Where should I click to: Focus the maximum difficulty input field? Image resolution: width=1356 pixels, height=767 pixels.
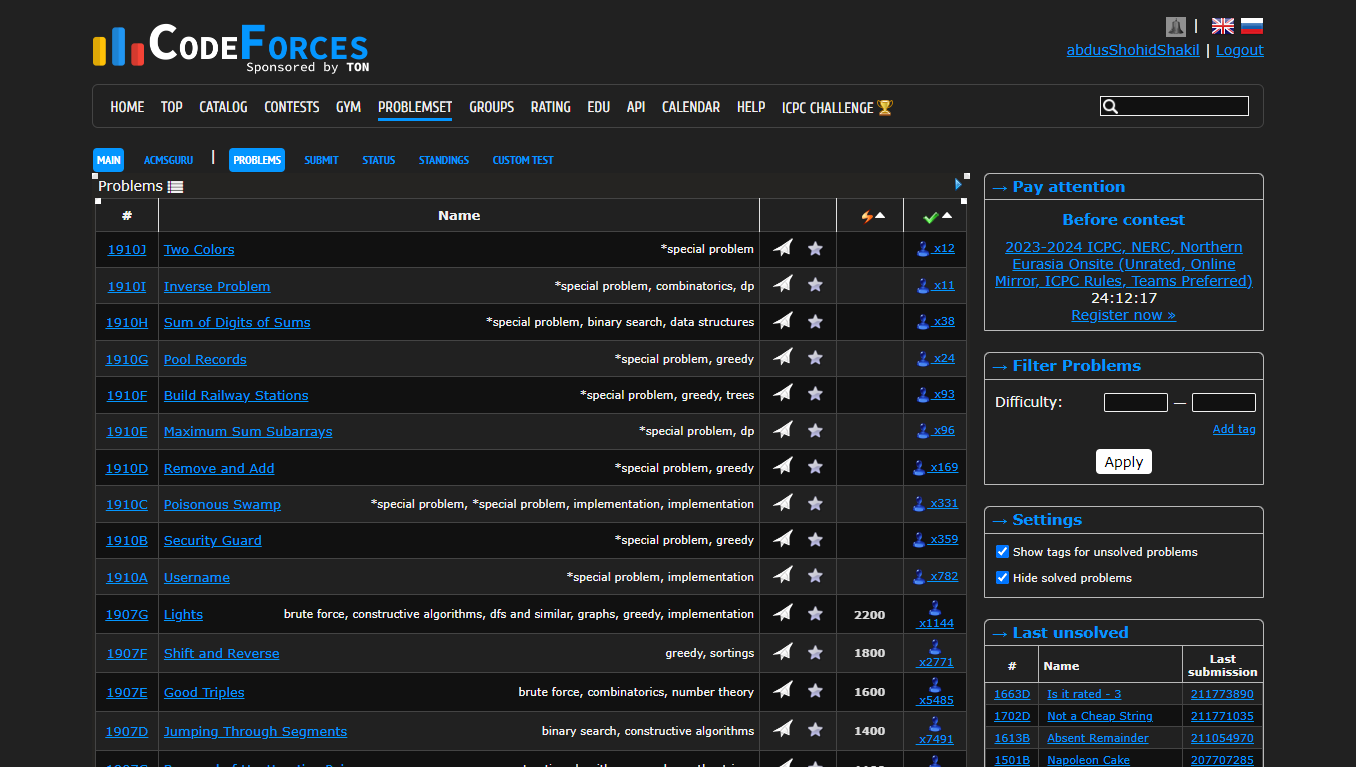tap(1224, 402)
